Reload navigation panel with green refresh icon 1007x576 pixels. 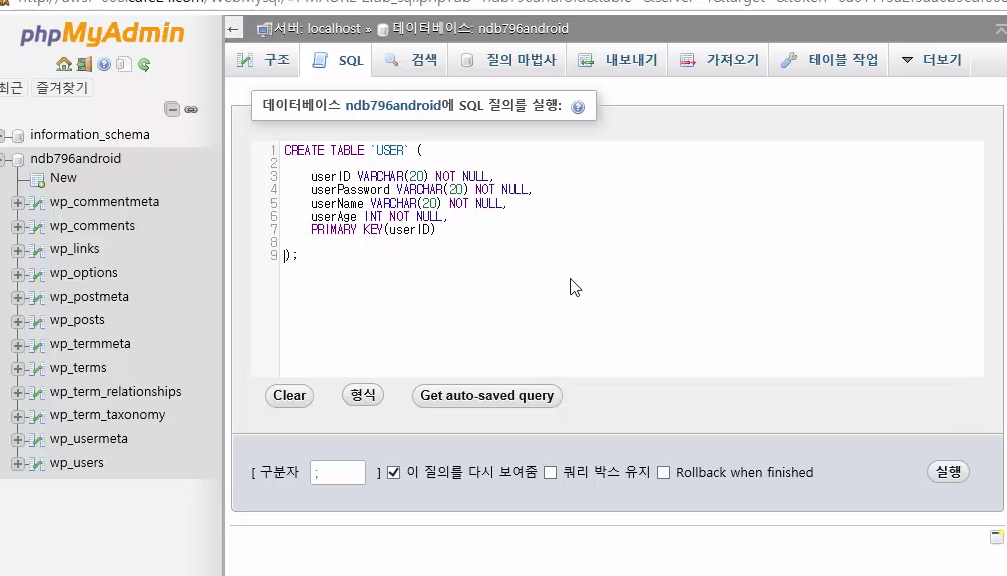(144, 64)
